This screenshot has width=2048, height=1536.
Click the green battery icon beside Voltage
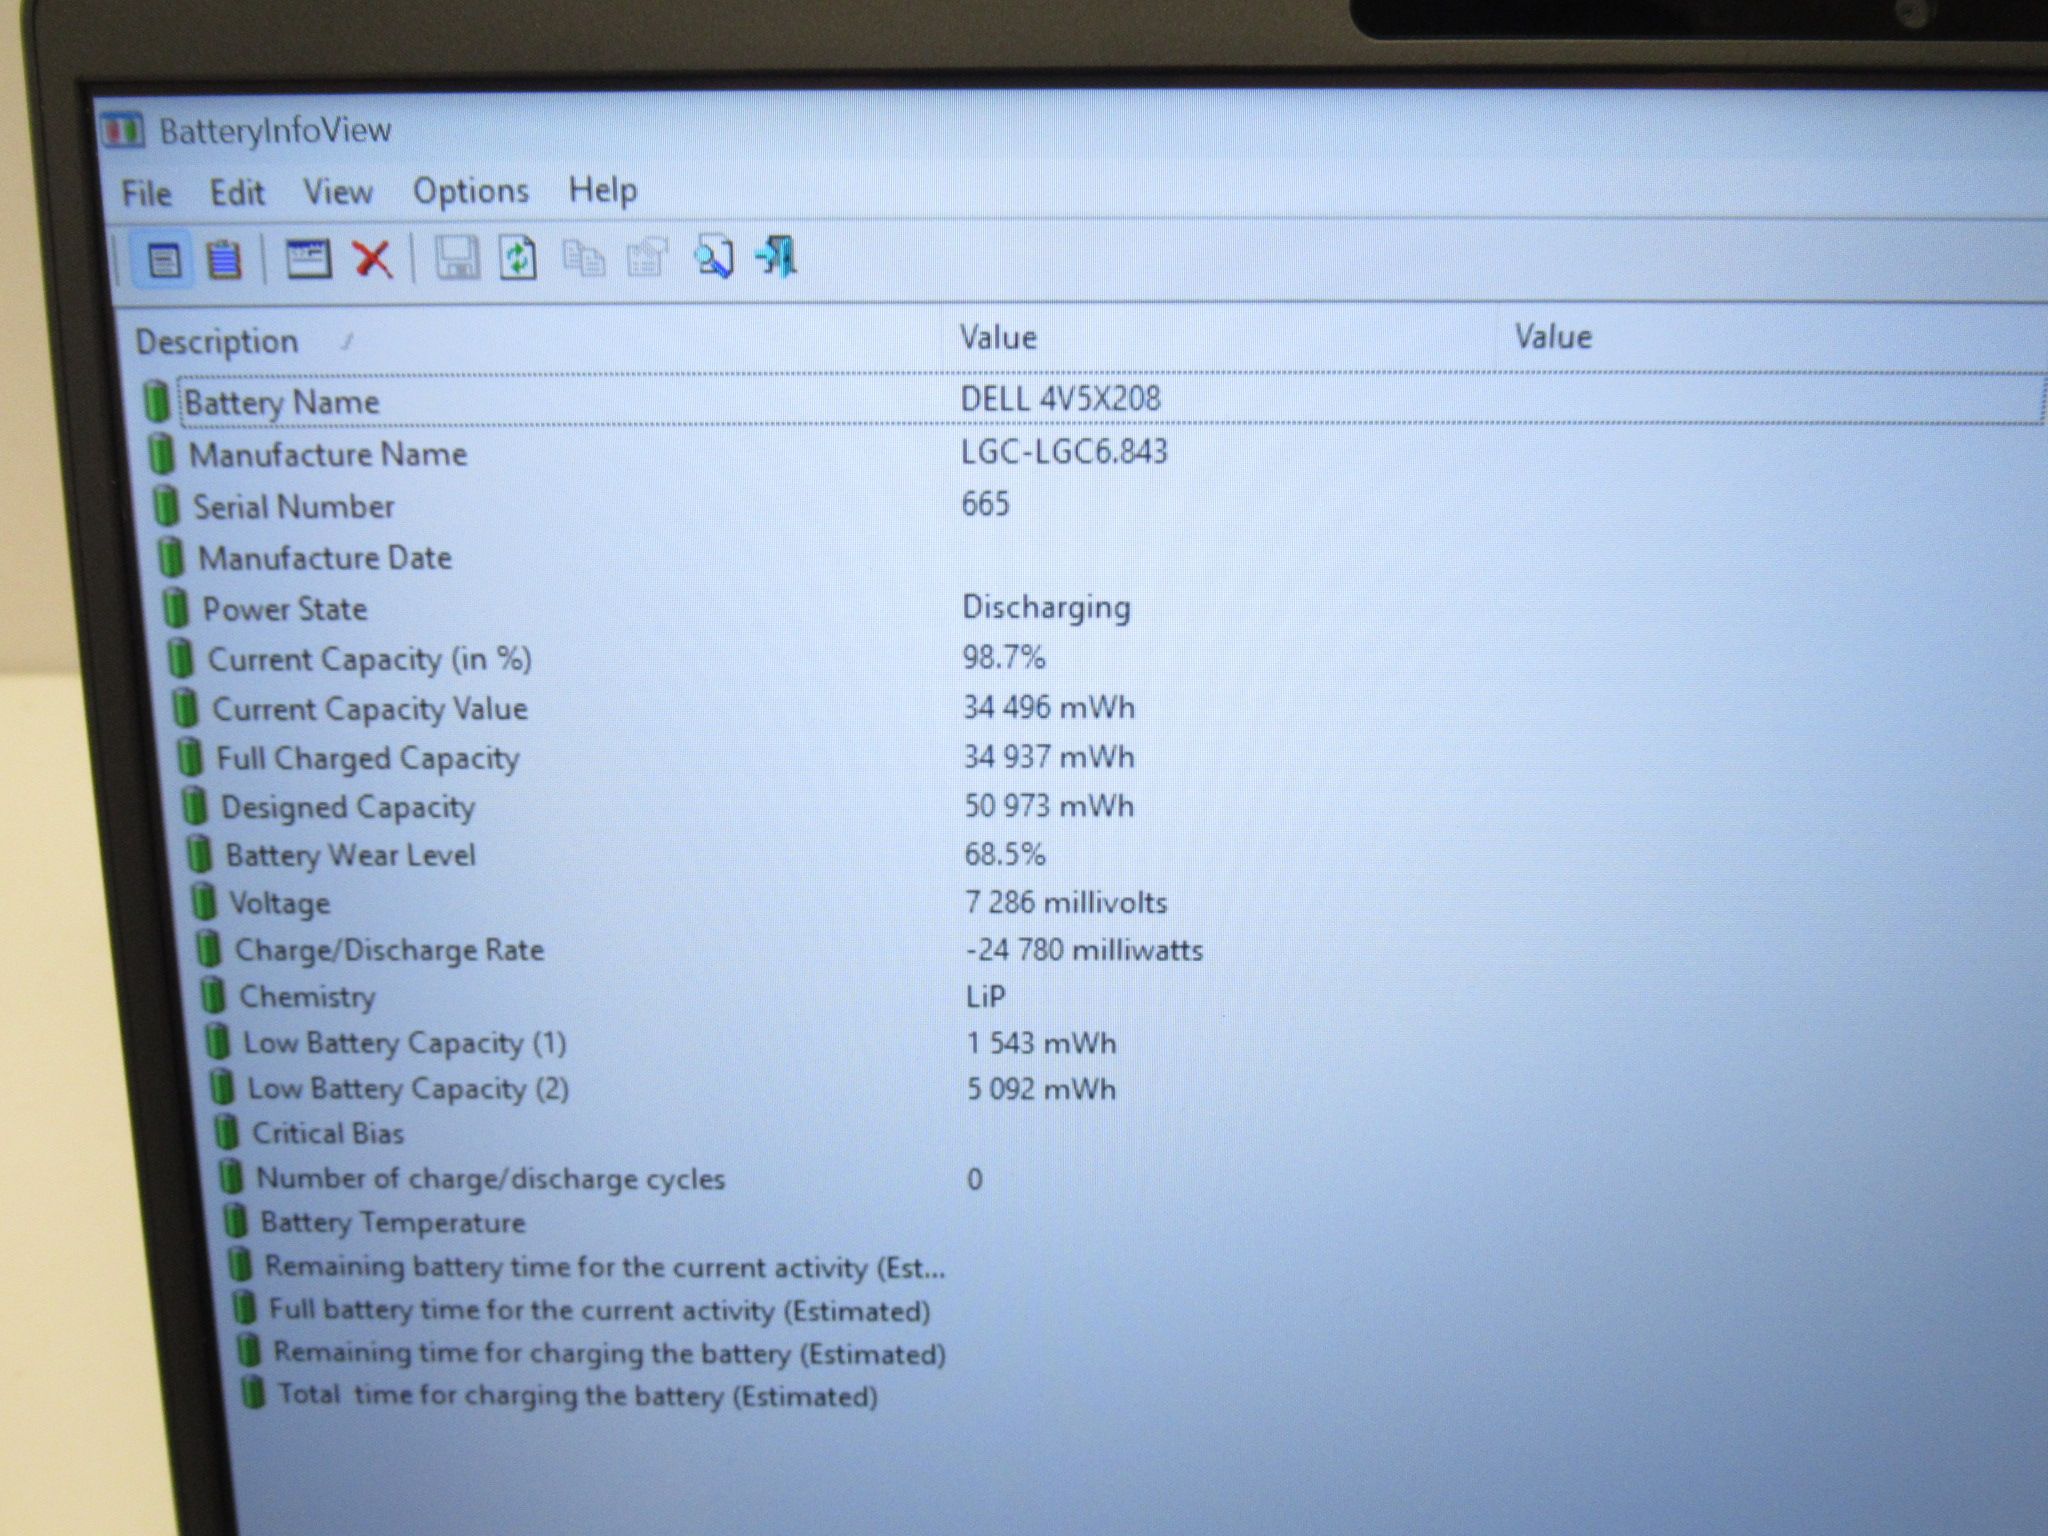click(x=204, y=902)
